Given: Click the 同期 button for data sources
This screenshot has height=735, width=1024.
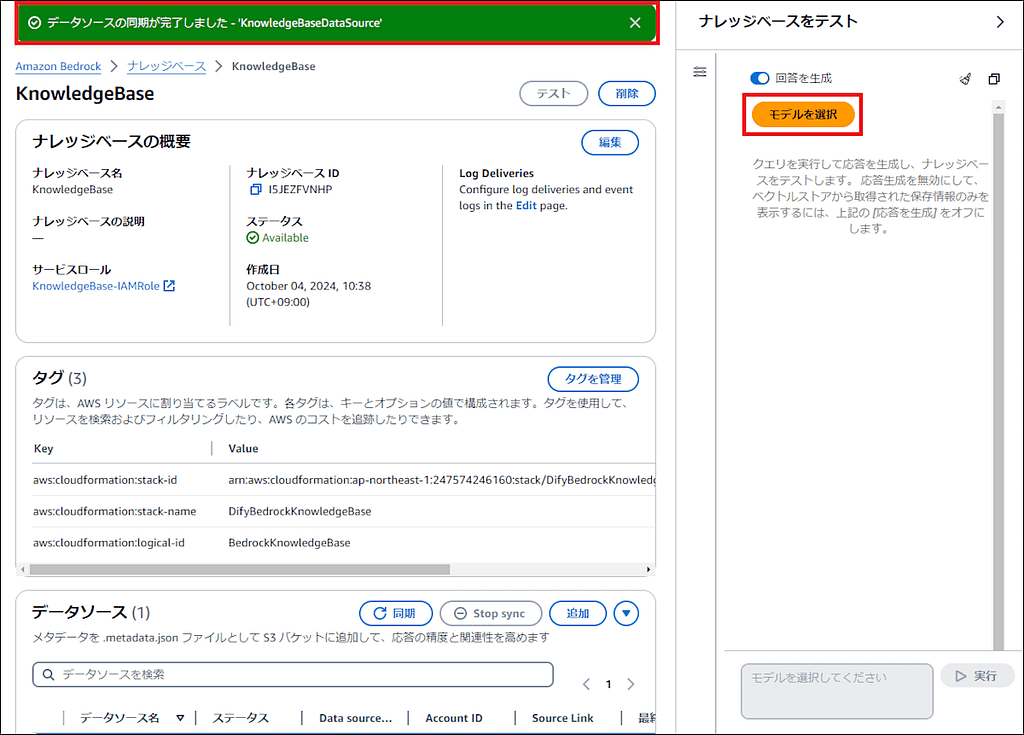Looking at the screenshot, I should coord(395,613).
